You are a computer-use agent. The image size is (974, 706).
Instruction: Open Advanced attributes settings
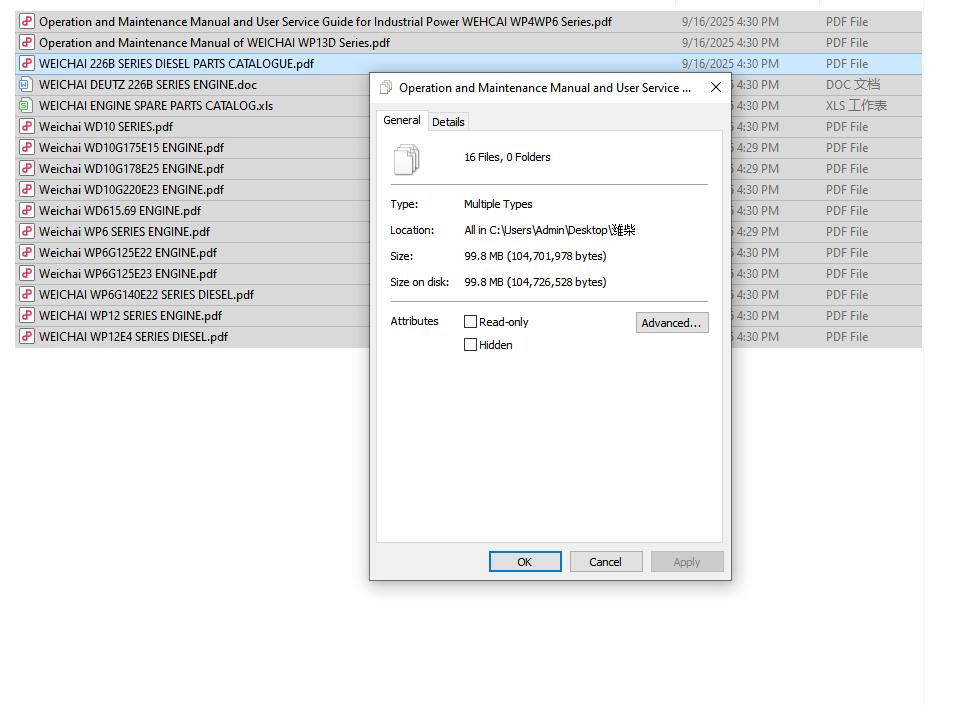[671, 323]
